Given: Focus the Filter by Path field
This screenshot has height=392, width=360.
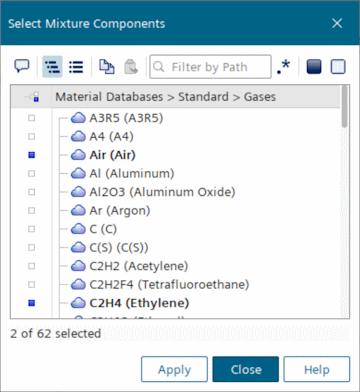Looking at the screenshot, I should click(x=210, y=67).
